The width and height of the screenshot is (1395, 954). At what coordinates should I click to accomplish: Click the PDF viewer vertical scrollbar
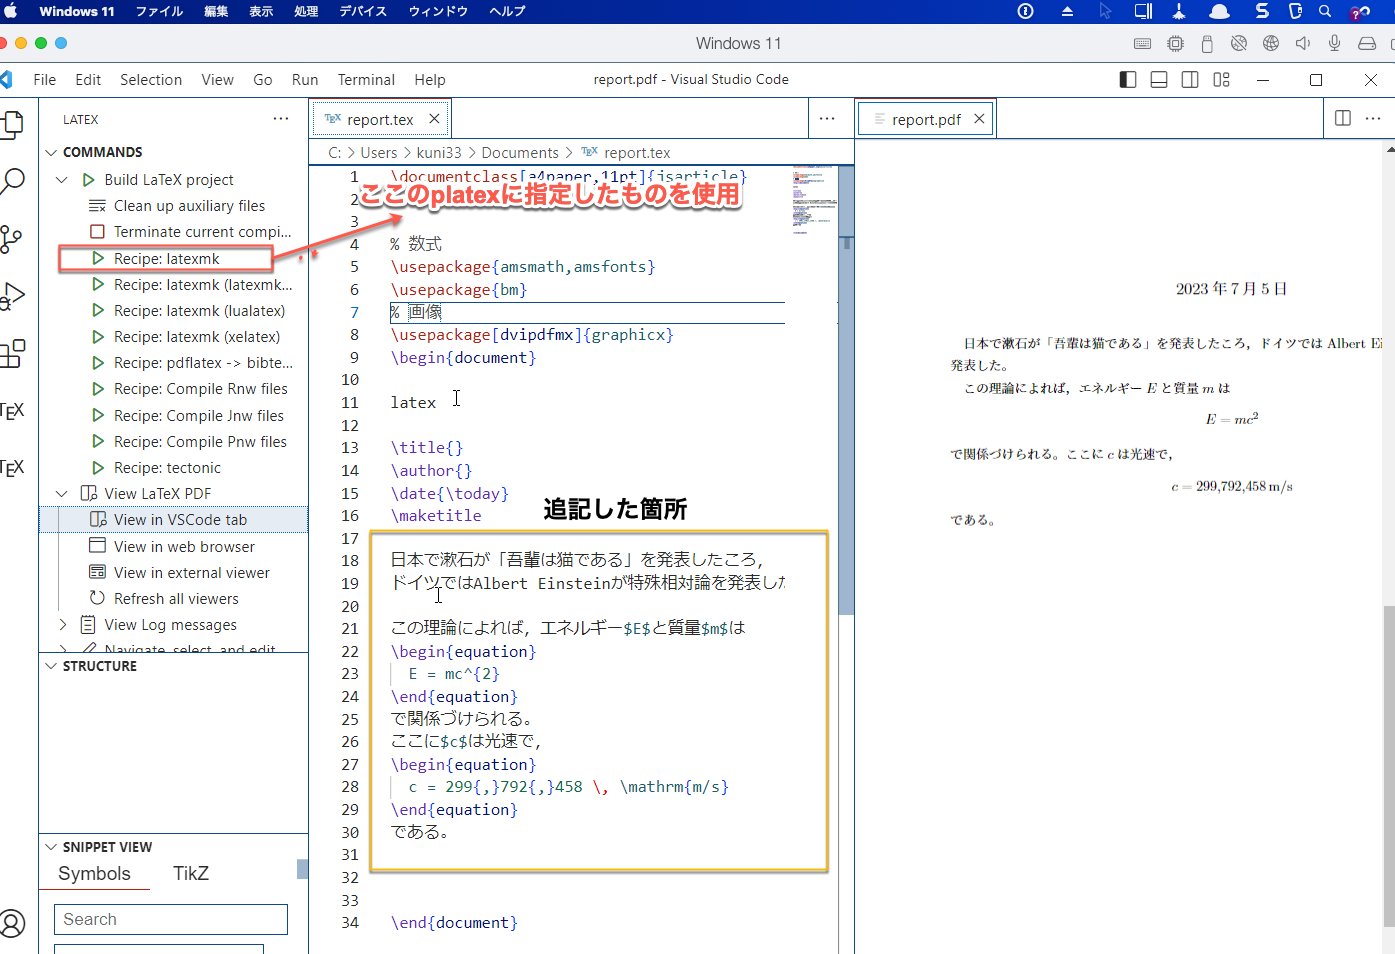pos(1389,764)
